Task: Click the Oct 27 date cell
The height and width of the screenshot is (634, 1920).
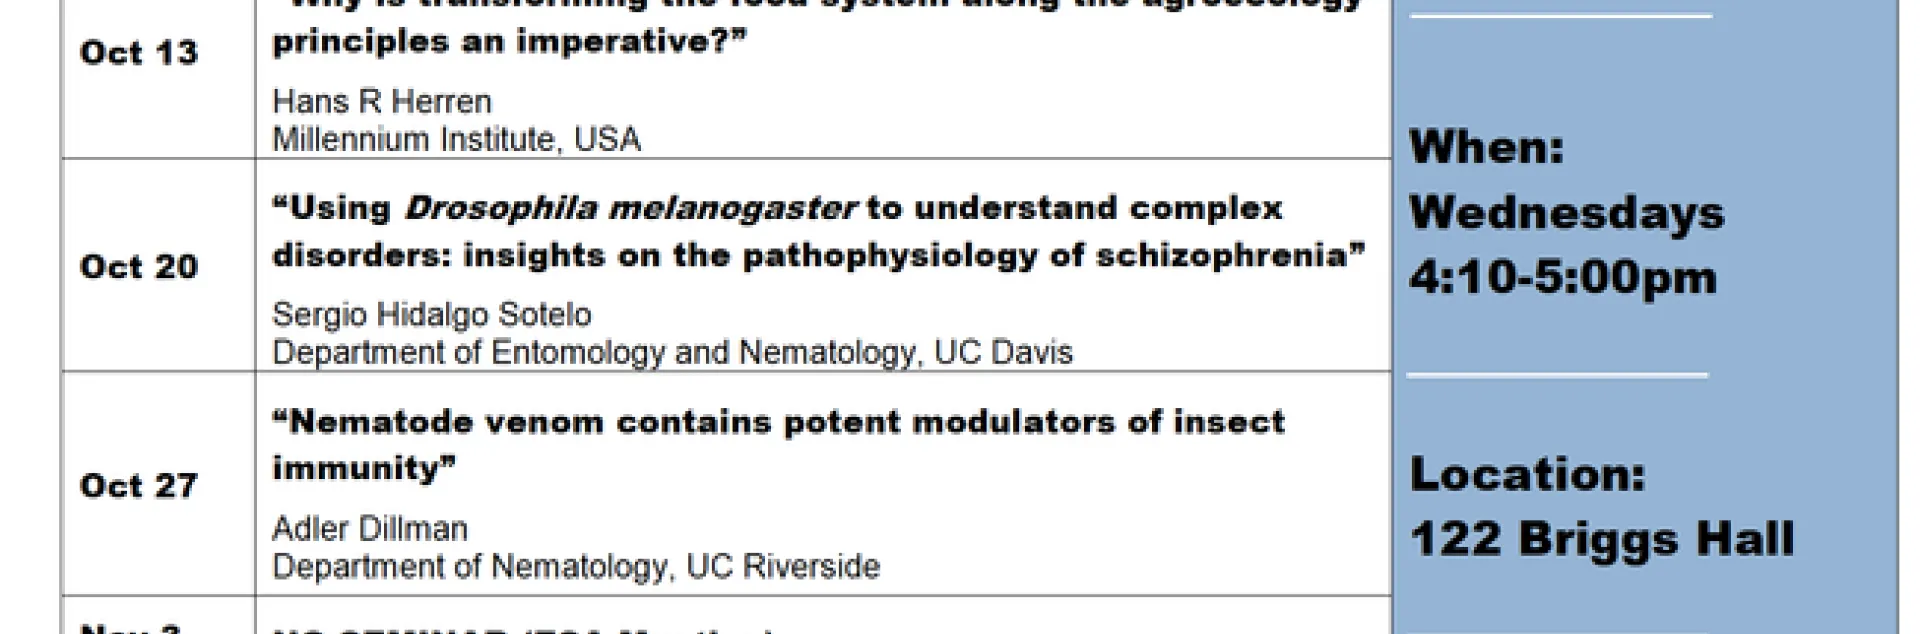Action: (x=139, y=486)
